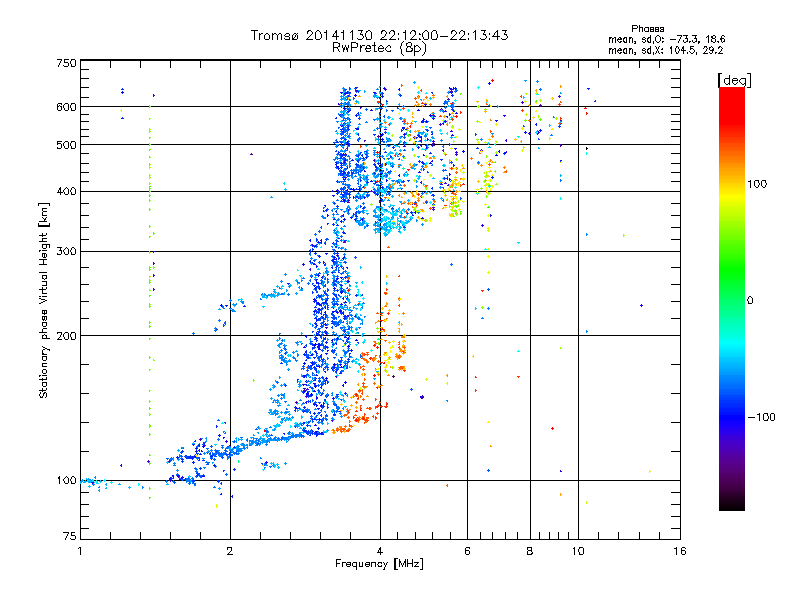Click the black bottom end of the colorbar
The image size is (800, 600).
click(x=732, y=504)
